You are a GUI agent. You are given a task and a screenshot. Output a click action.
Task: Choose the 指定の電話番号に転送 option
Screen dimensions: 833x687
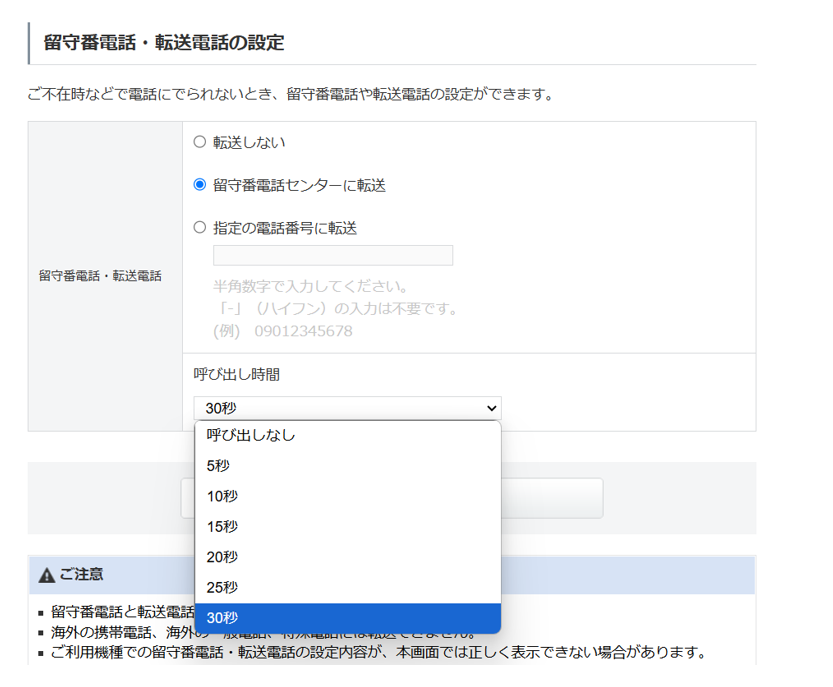(198, 227)
